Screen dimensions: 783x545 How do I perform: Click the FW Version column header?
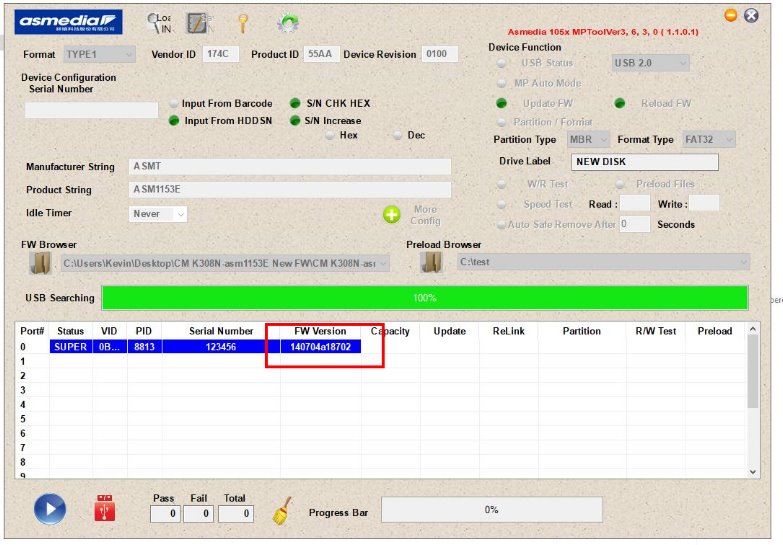pyautogui.click(x=320, y=331)
